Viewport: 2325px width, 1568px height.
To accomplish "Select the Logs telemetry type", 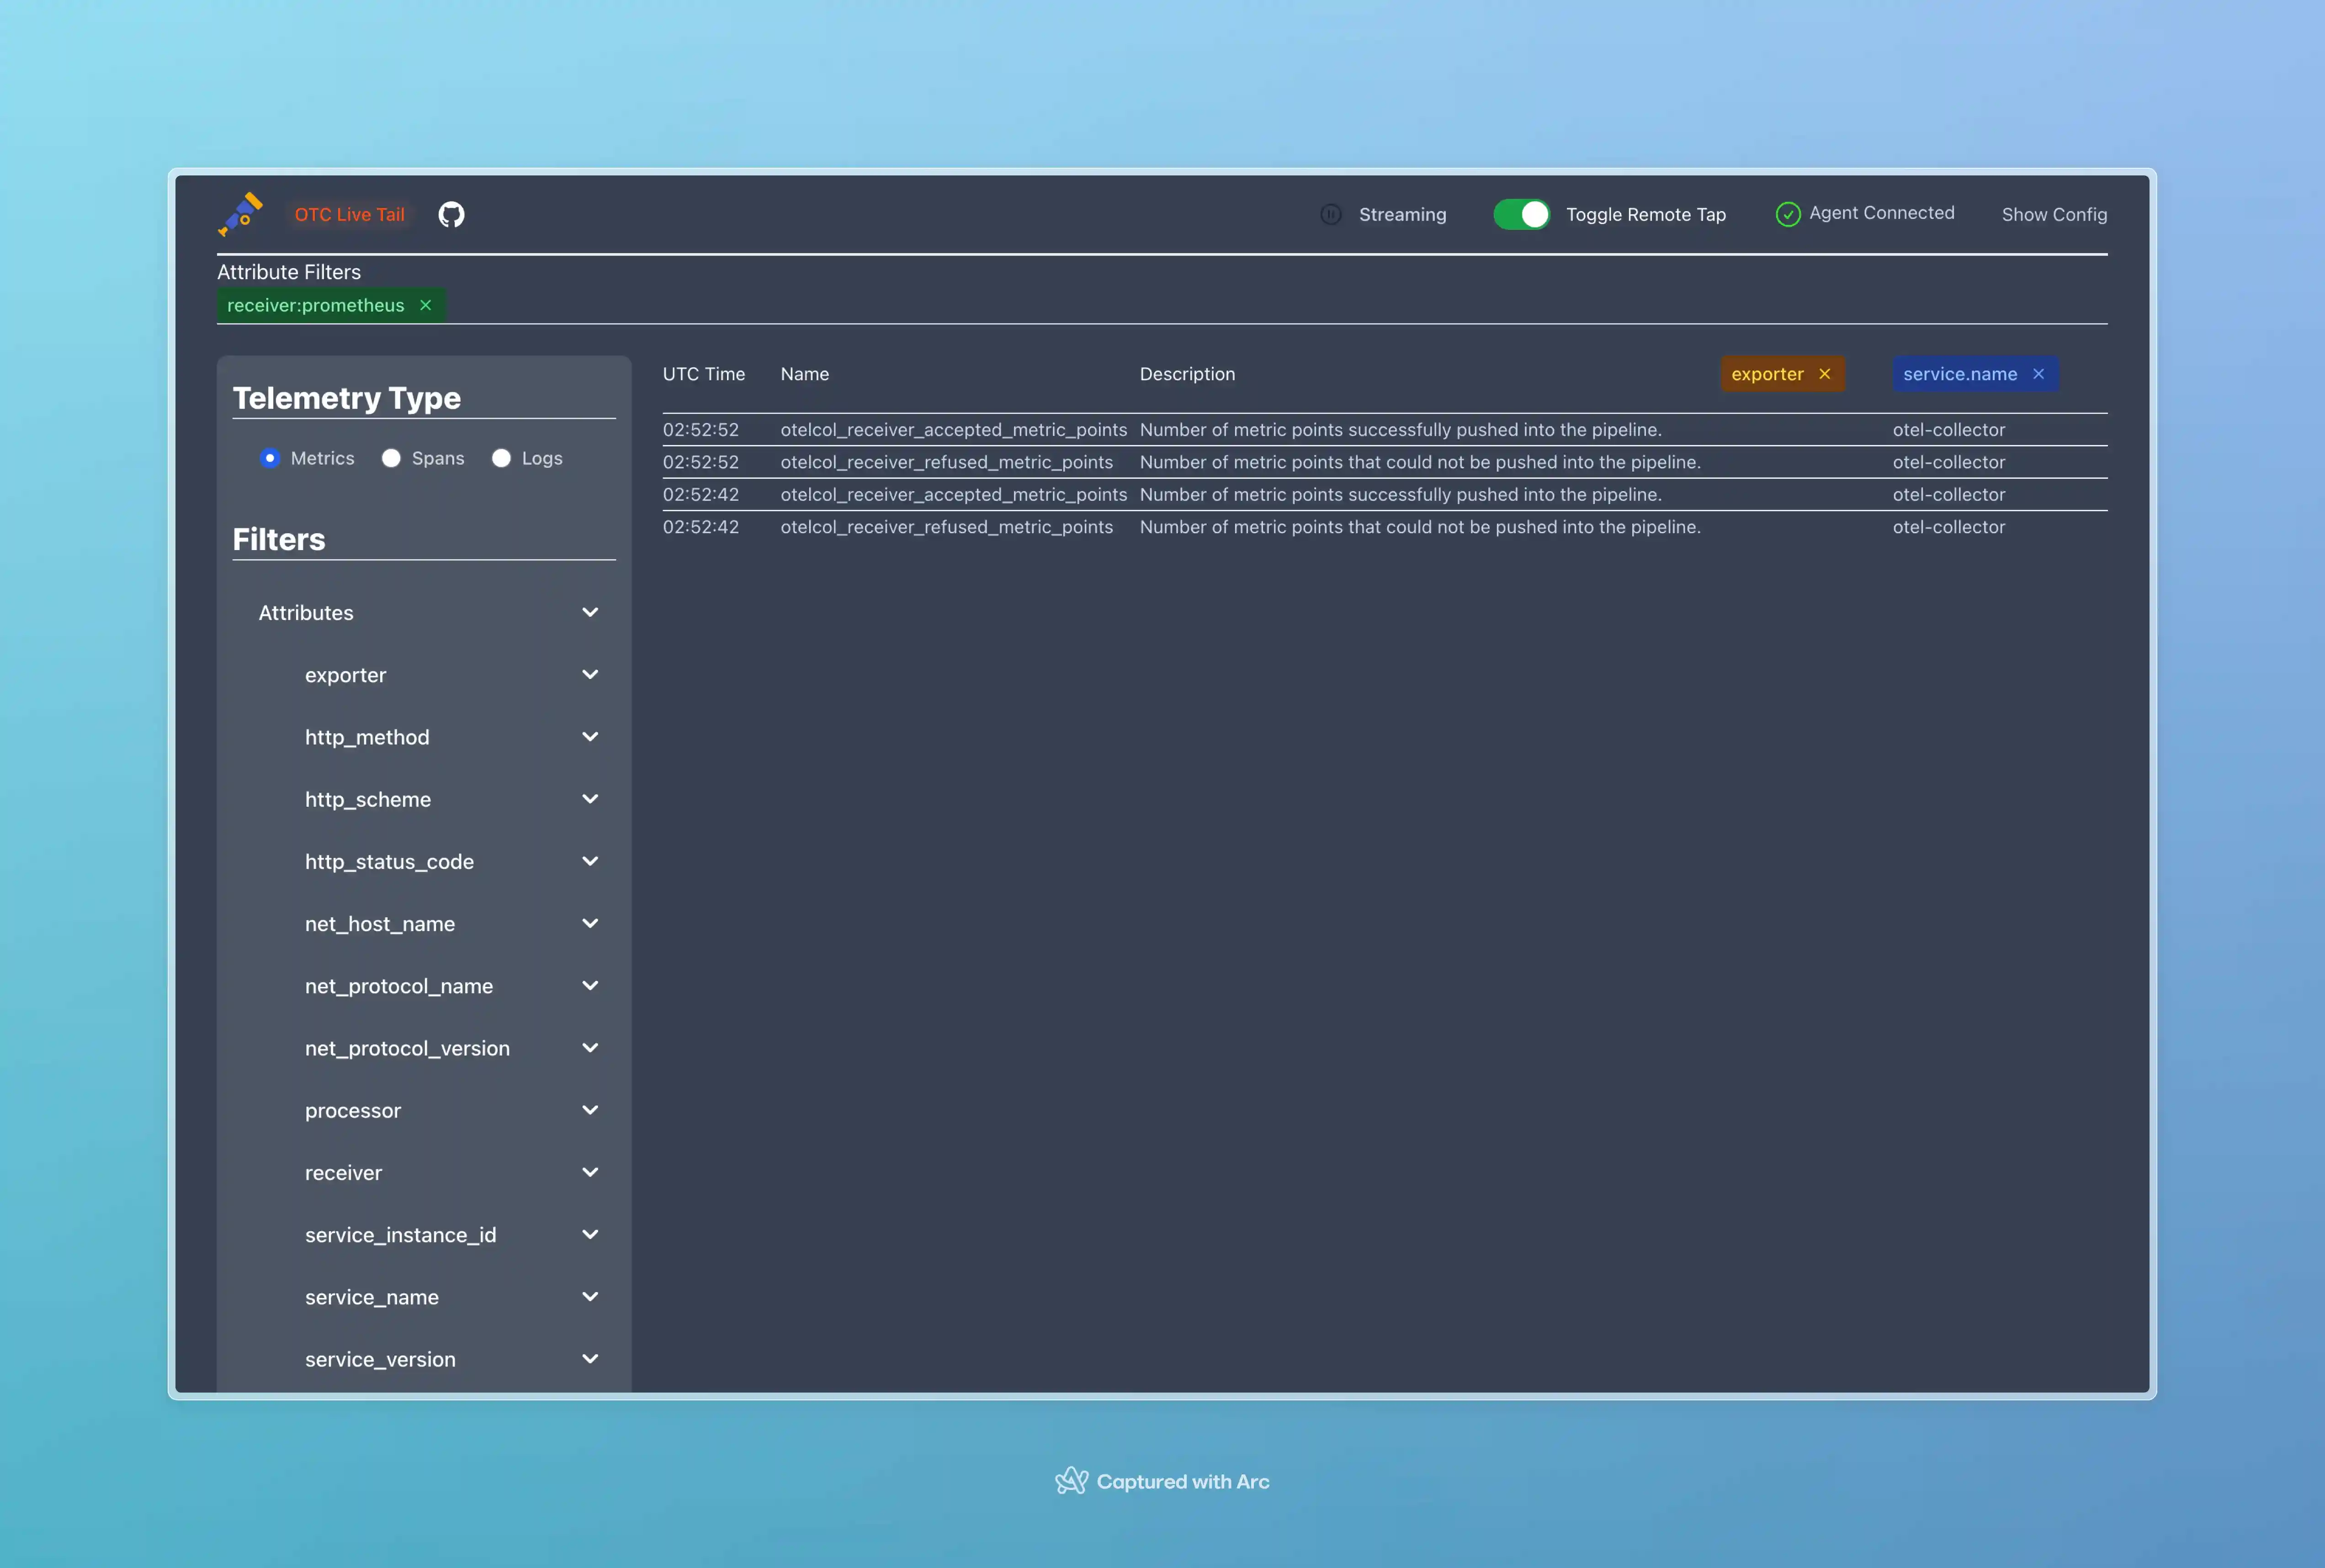I will click(x=501, y=458).
